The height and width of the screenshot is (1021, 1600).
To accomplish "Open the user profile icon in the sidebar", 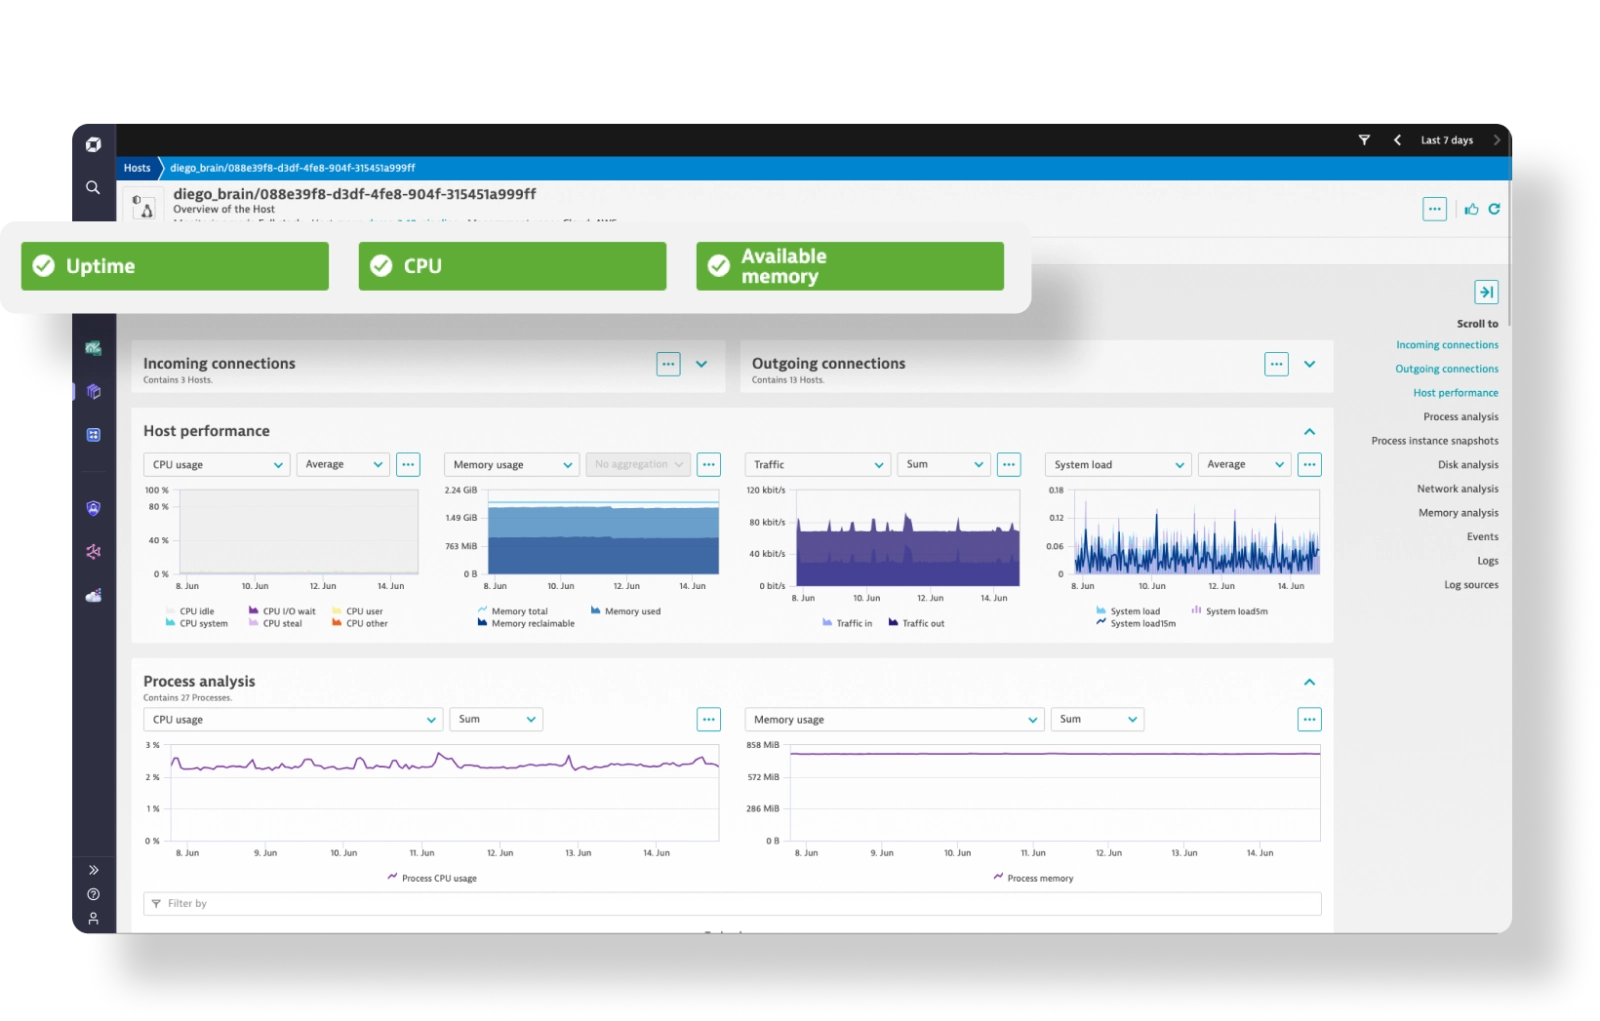I will [93, 917].
